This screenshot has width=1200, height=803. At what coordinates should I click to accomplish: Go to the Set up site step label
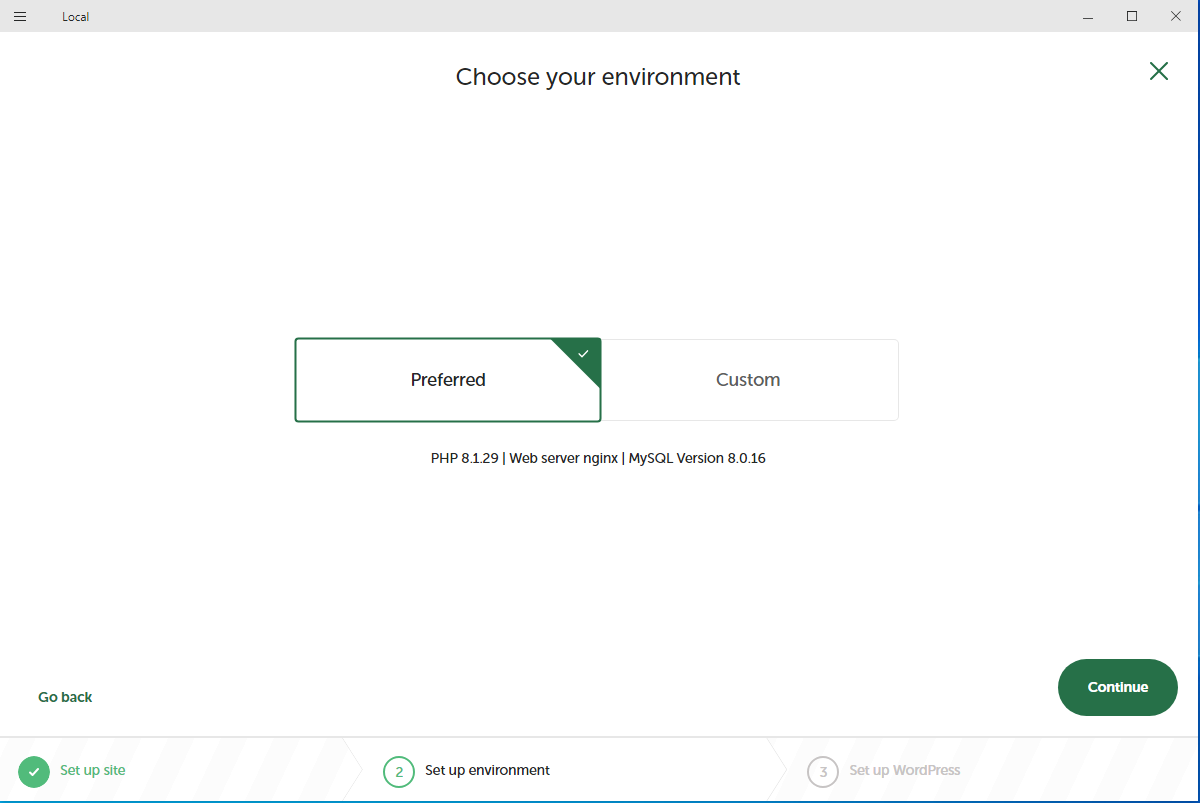tap(93, 770)
